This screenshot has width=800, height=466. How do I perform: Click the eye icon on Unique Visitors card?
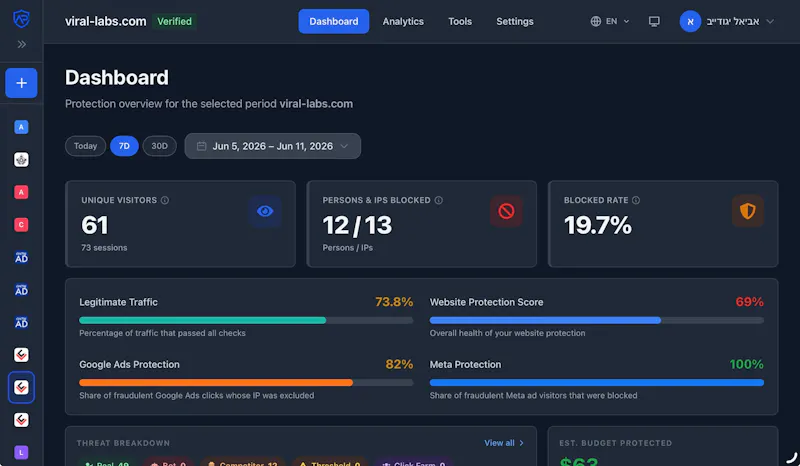[265, 211]
